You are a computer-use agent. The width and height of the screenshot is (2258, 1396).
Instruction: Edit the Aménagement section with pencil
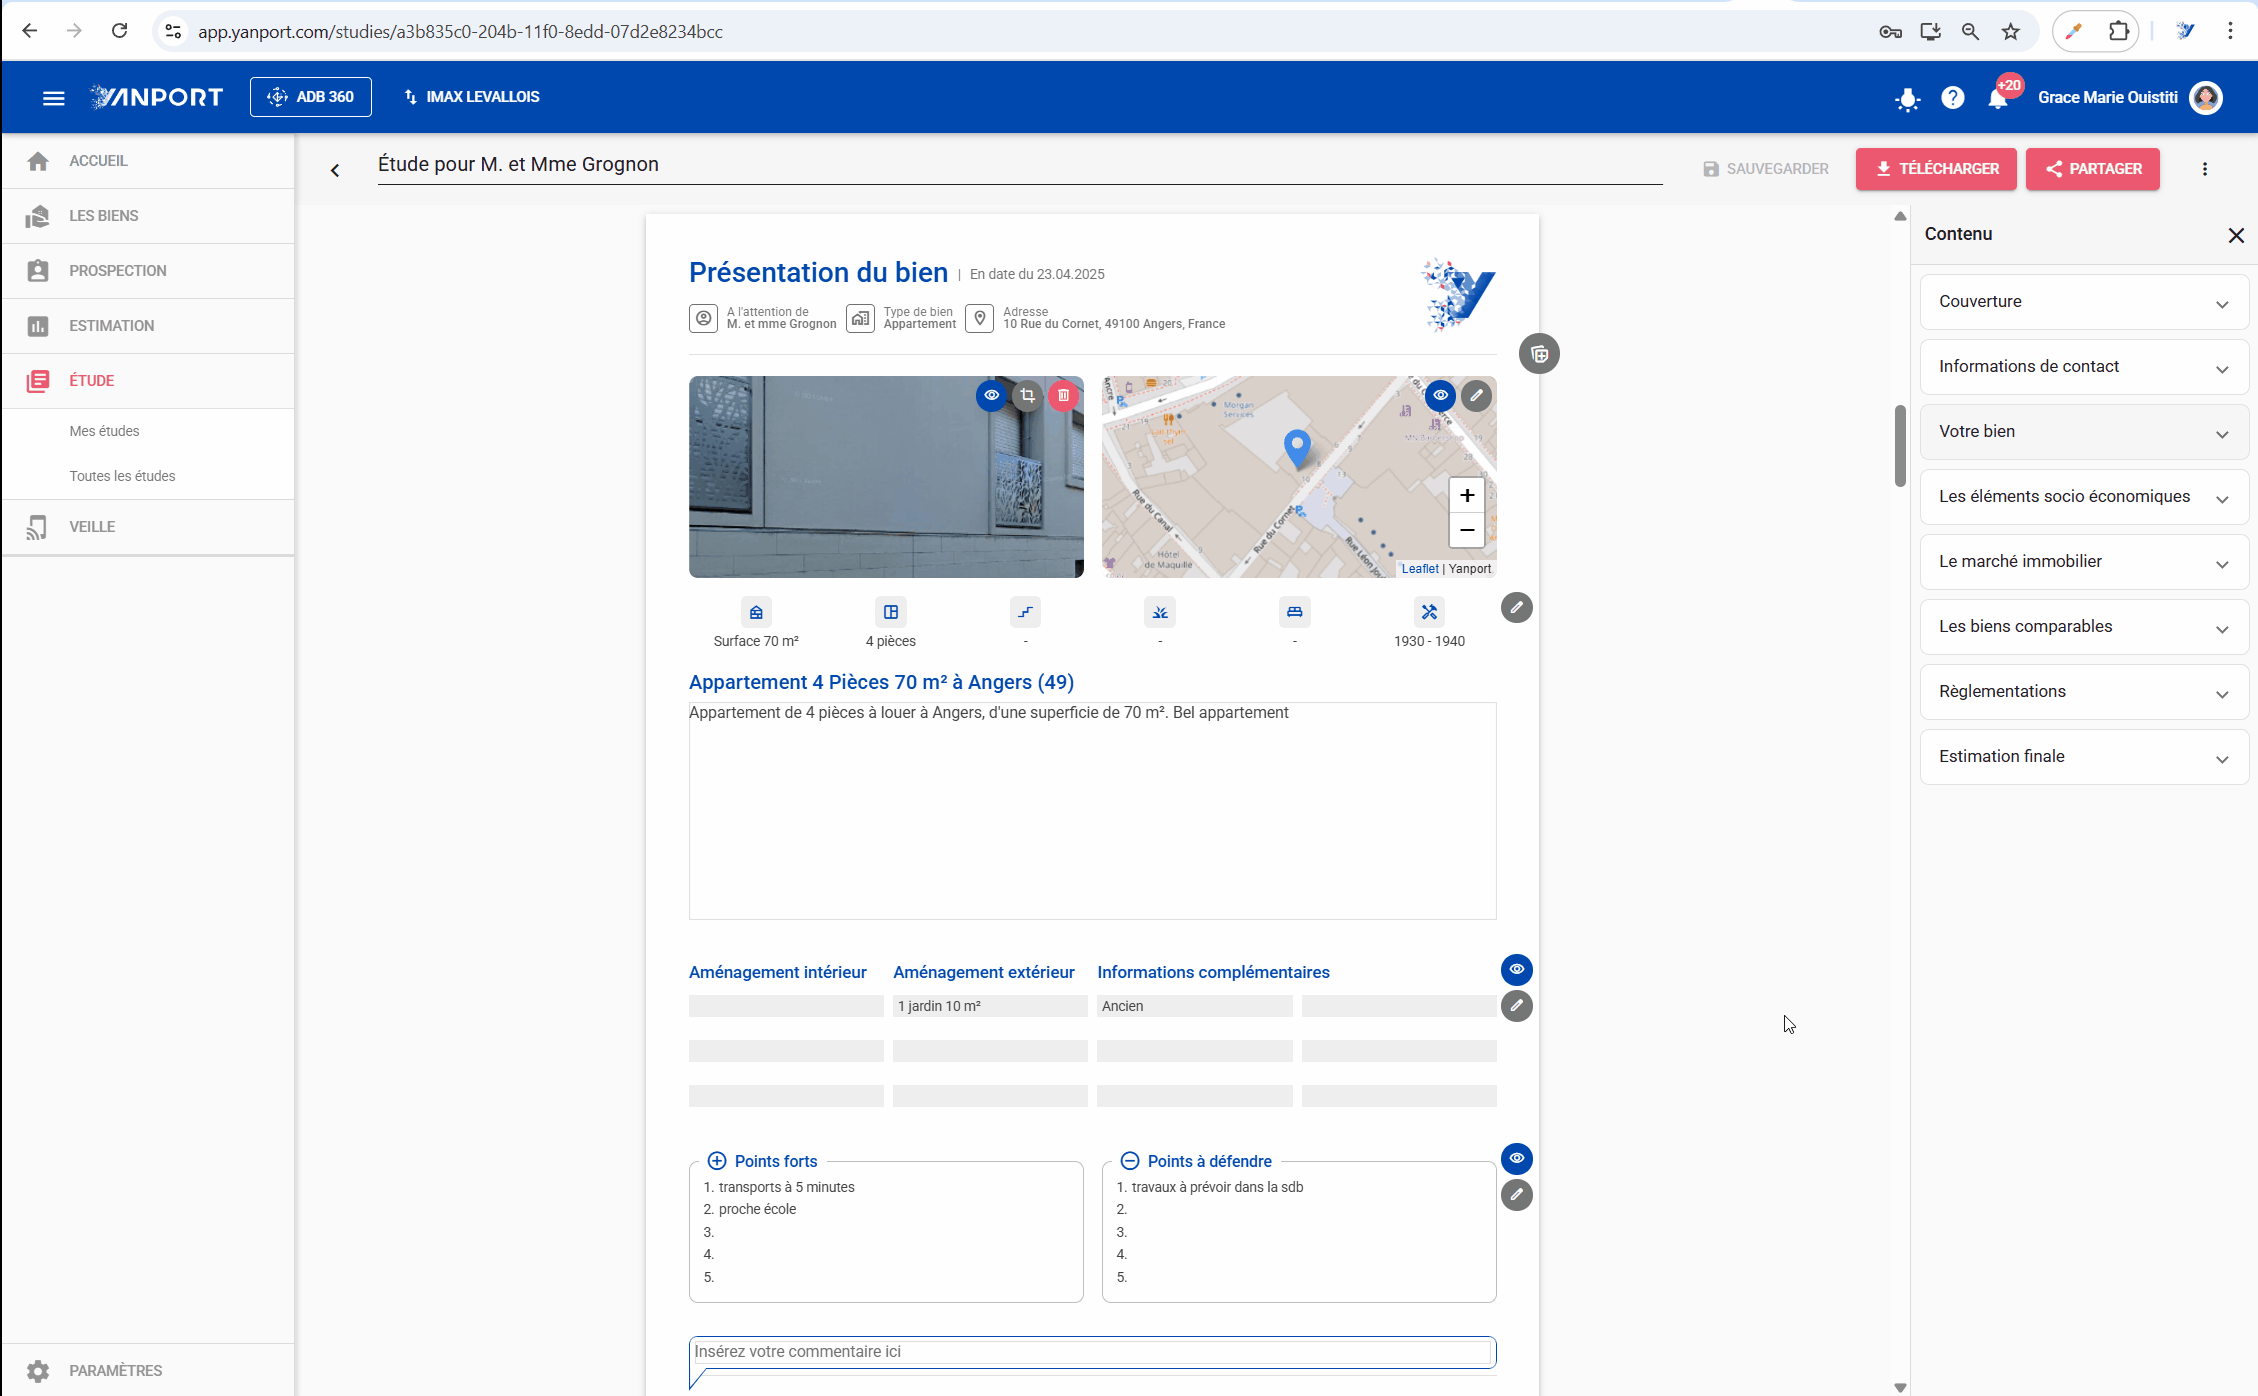tap(1516, 1006)
